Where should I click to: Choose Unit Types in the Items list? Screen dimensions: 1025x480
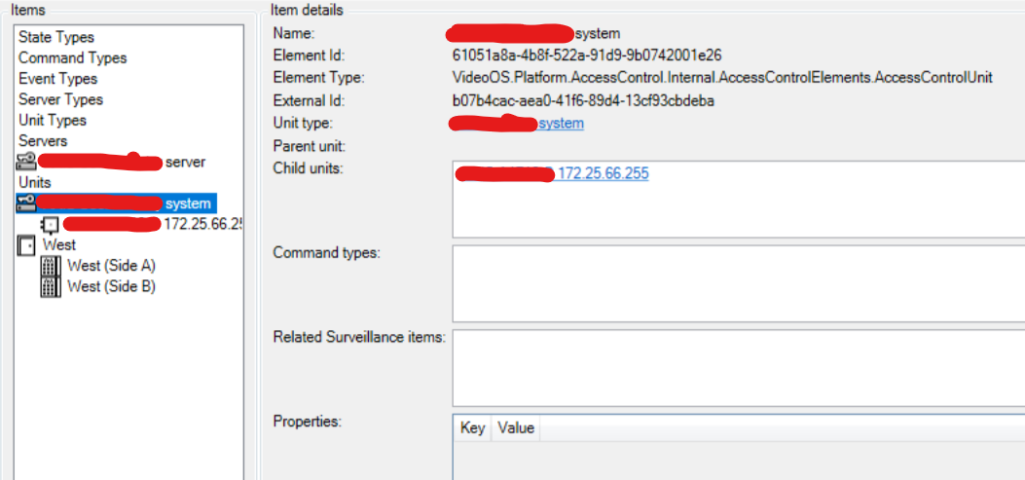[x=52, y=121]
